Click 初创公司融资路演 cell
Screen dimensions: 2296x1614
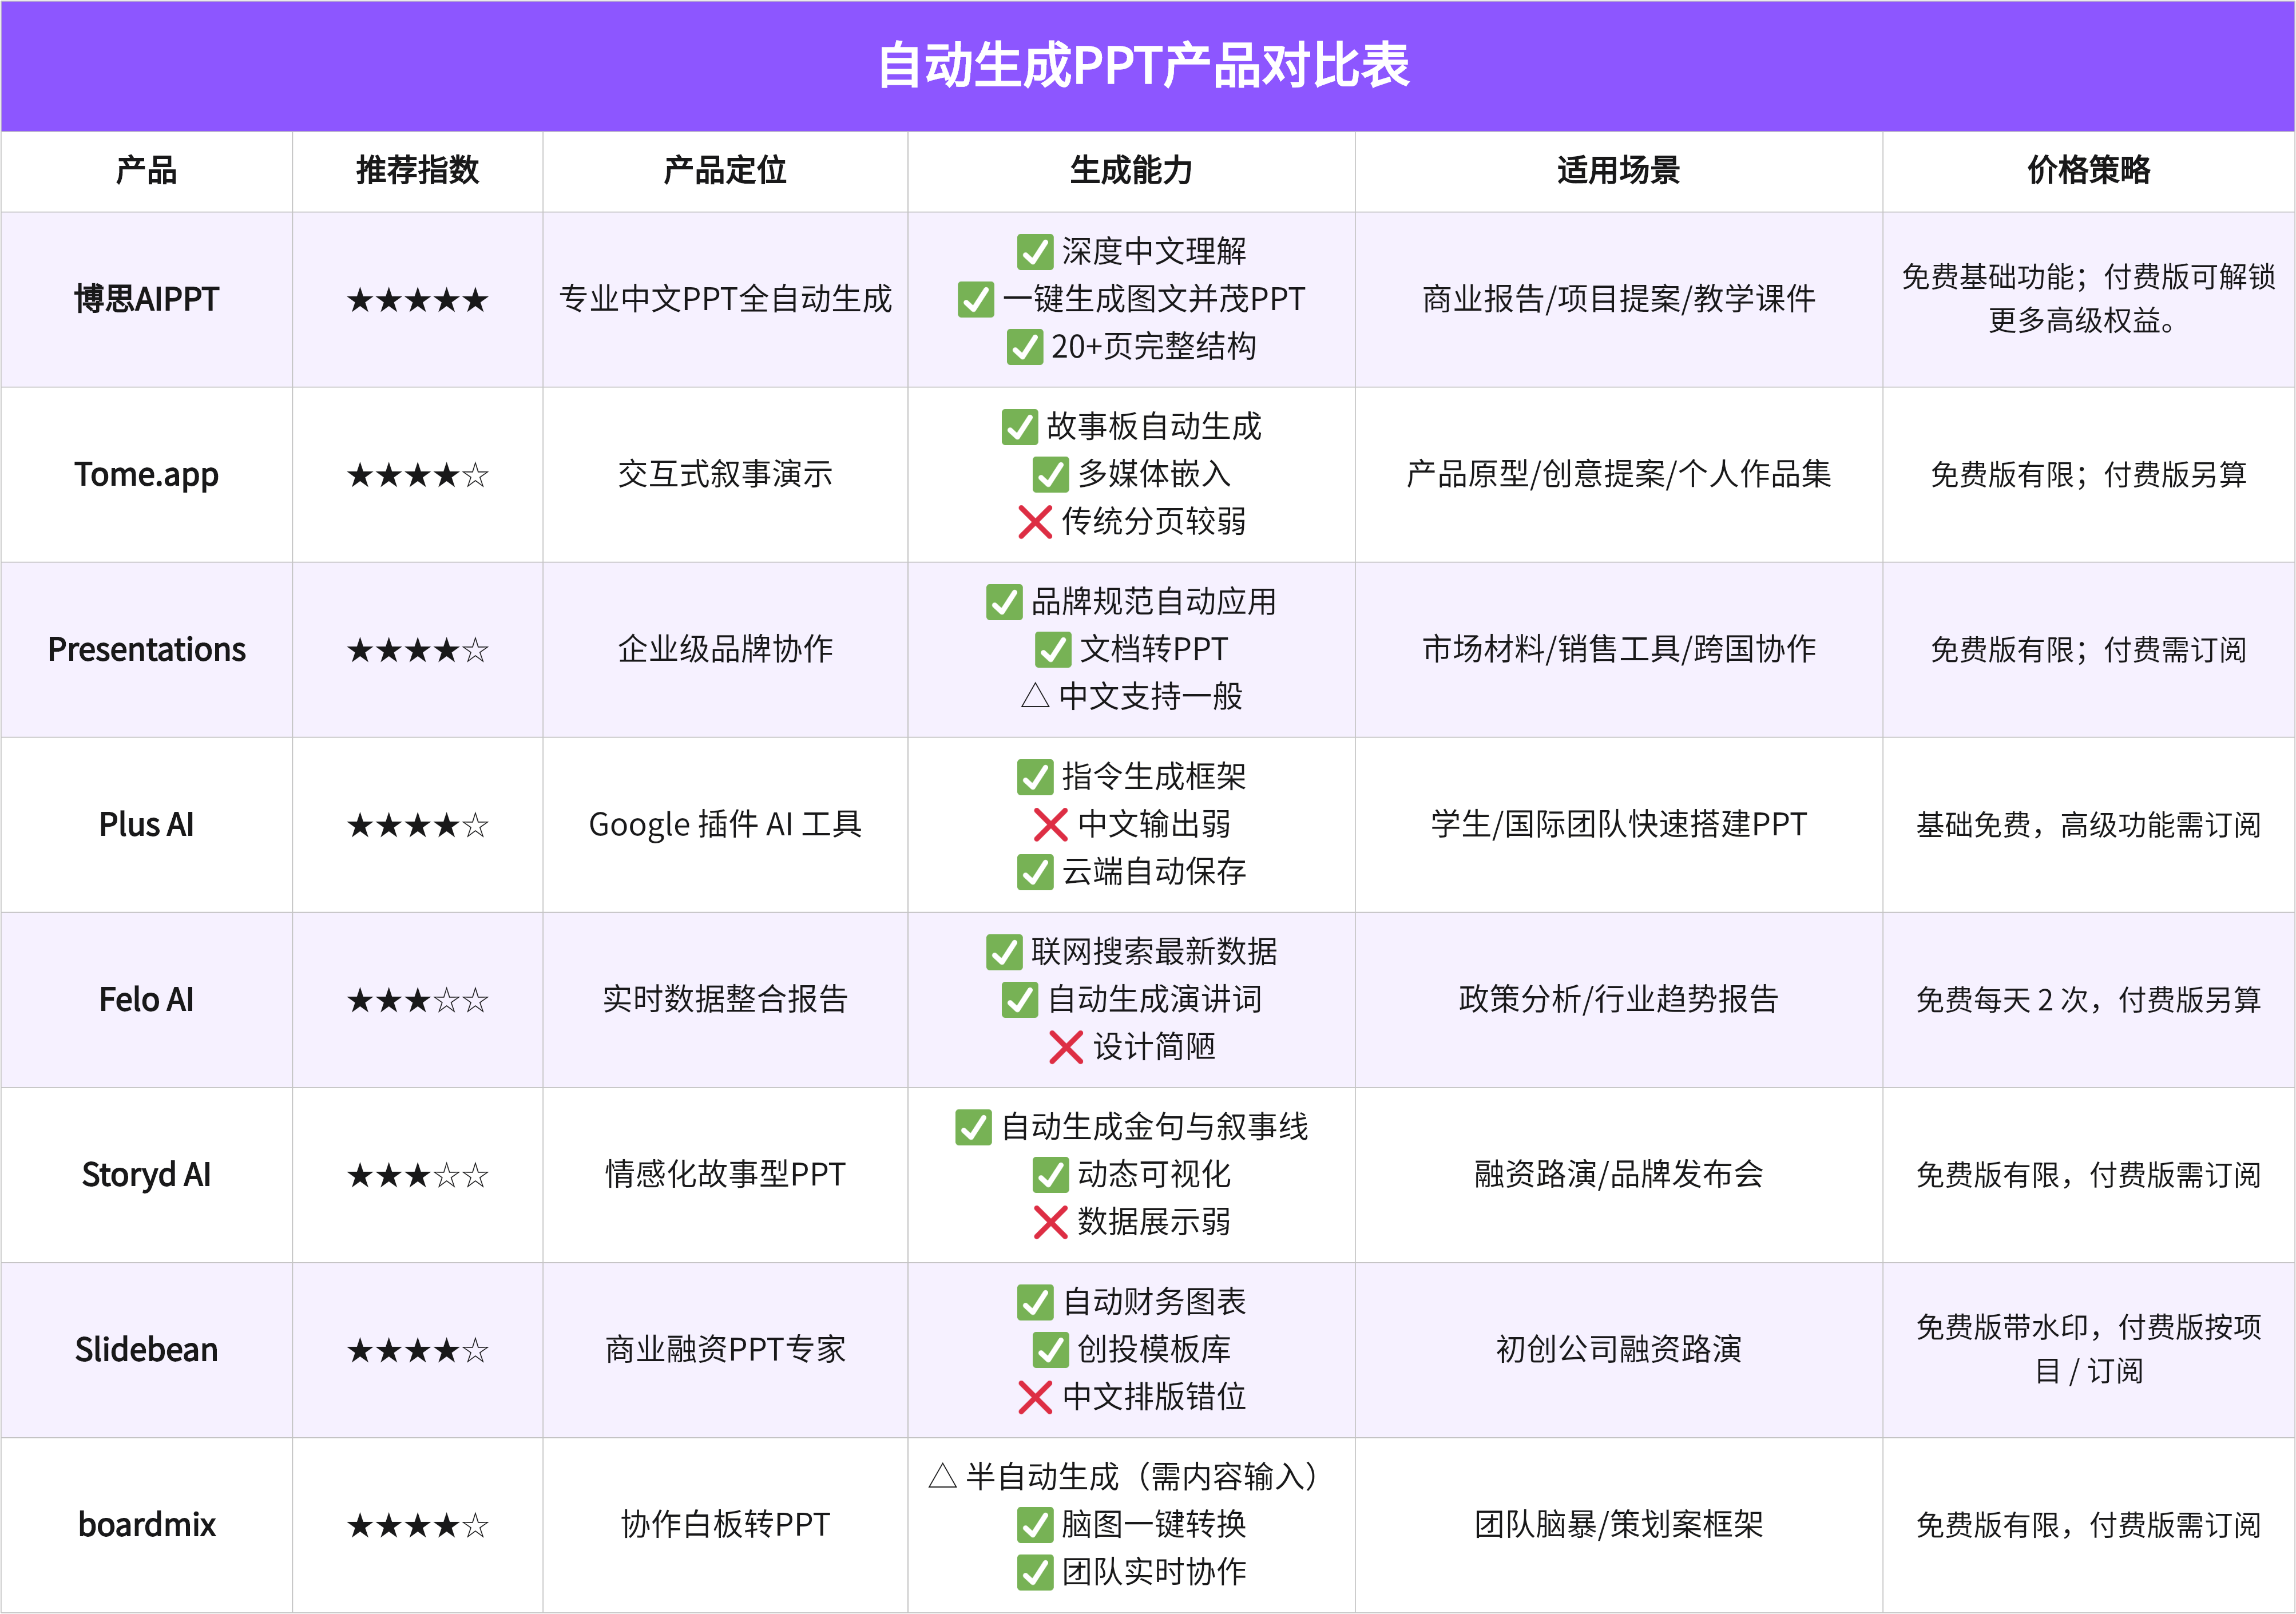pyautogui.click(x=1619, y=1350)
